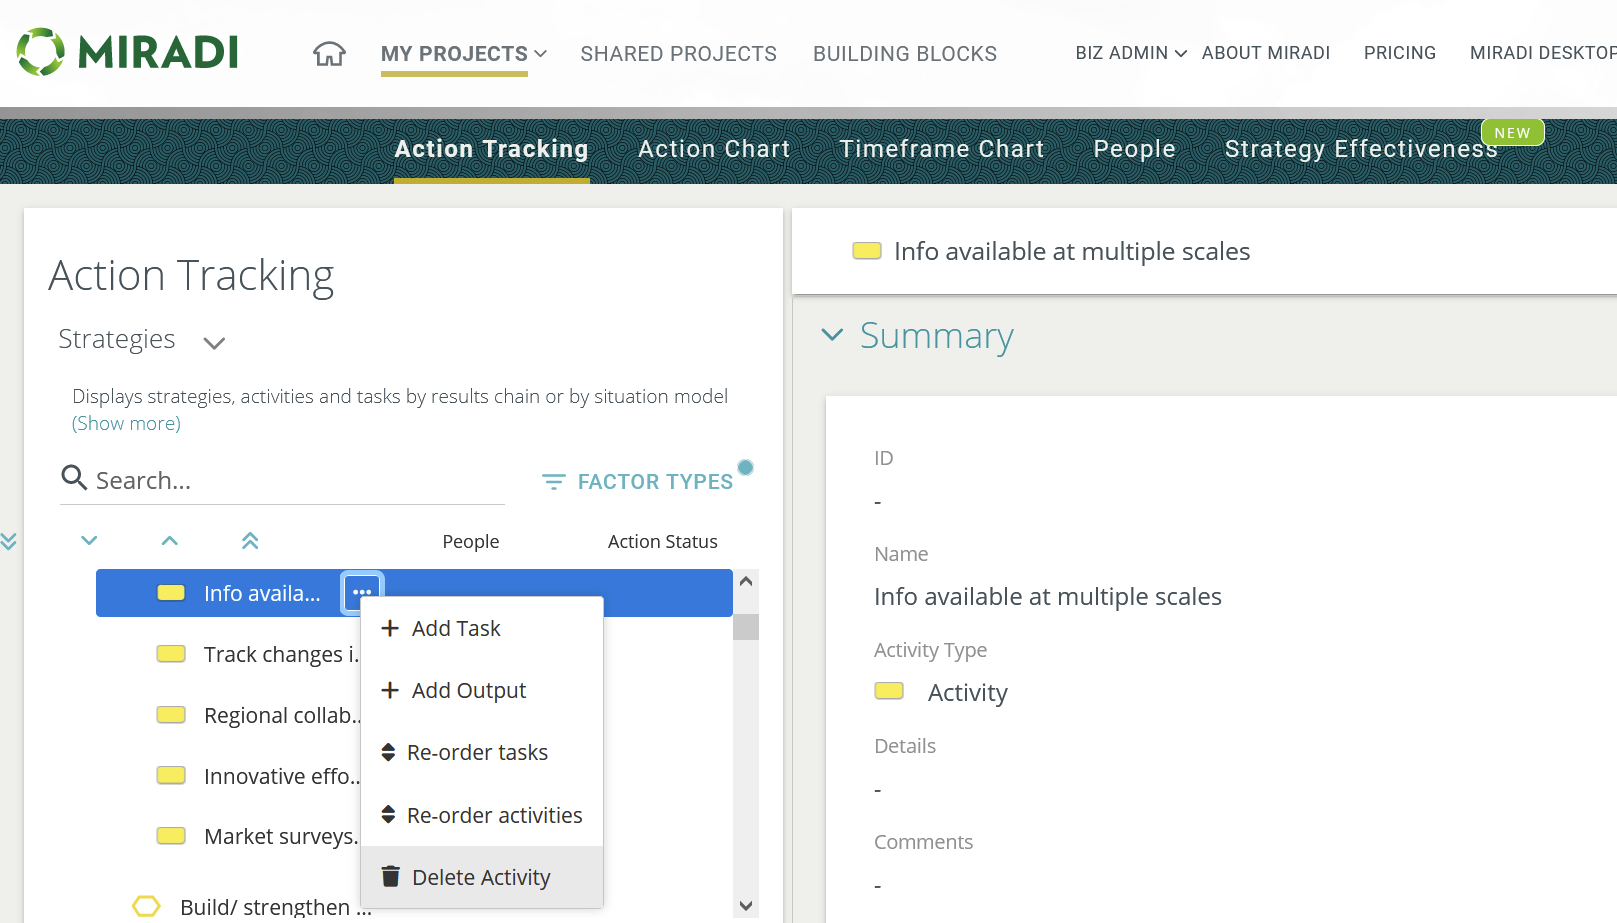Click the Build/strengthen strategy hexagon icon
The height and width of the screenshot is (923, 1617).
tap(146, 906)
